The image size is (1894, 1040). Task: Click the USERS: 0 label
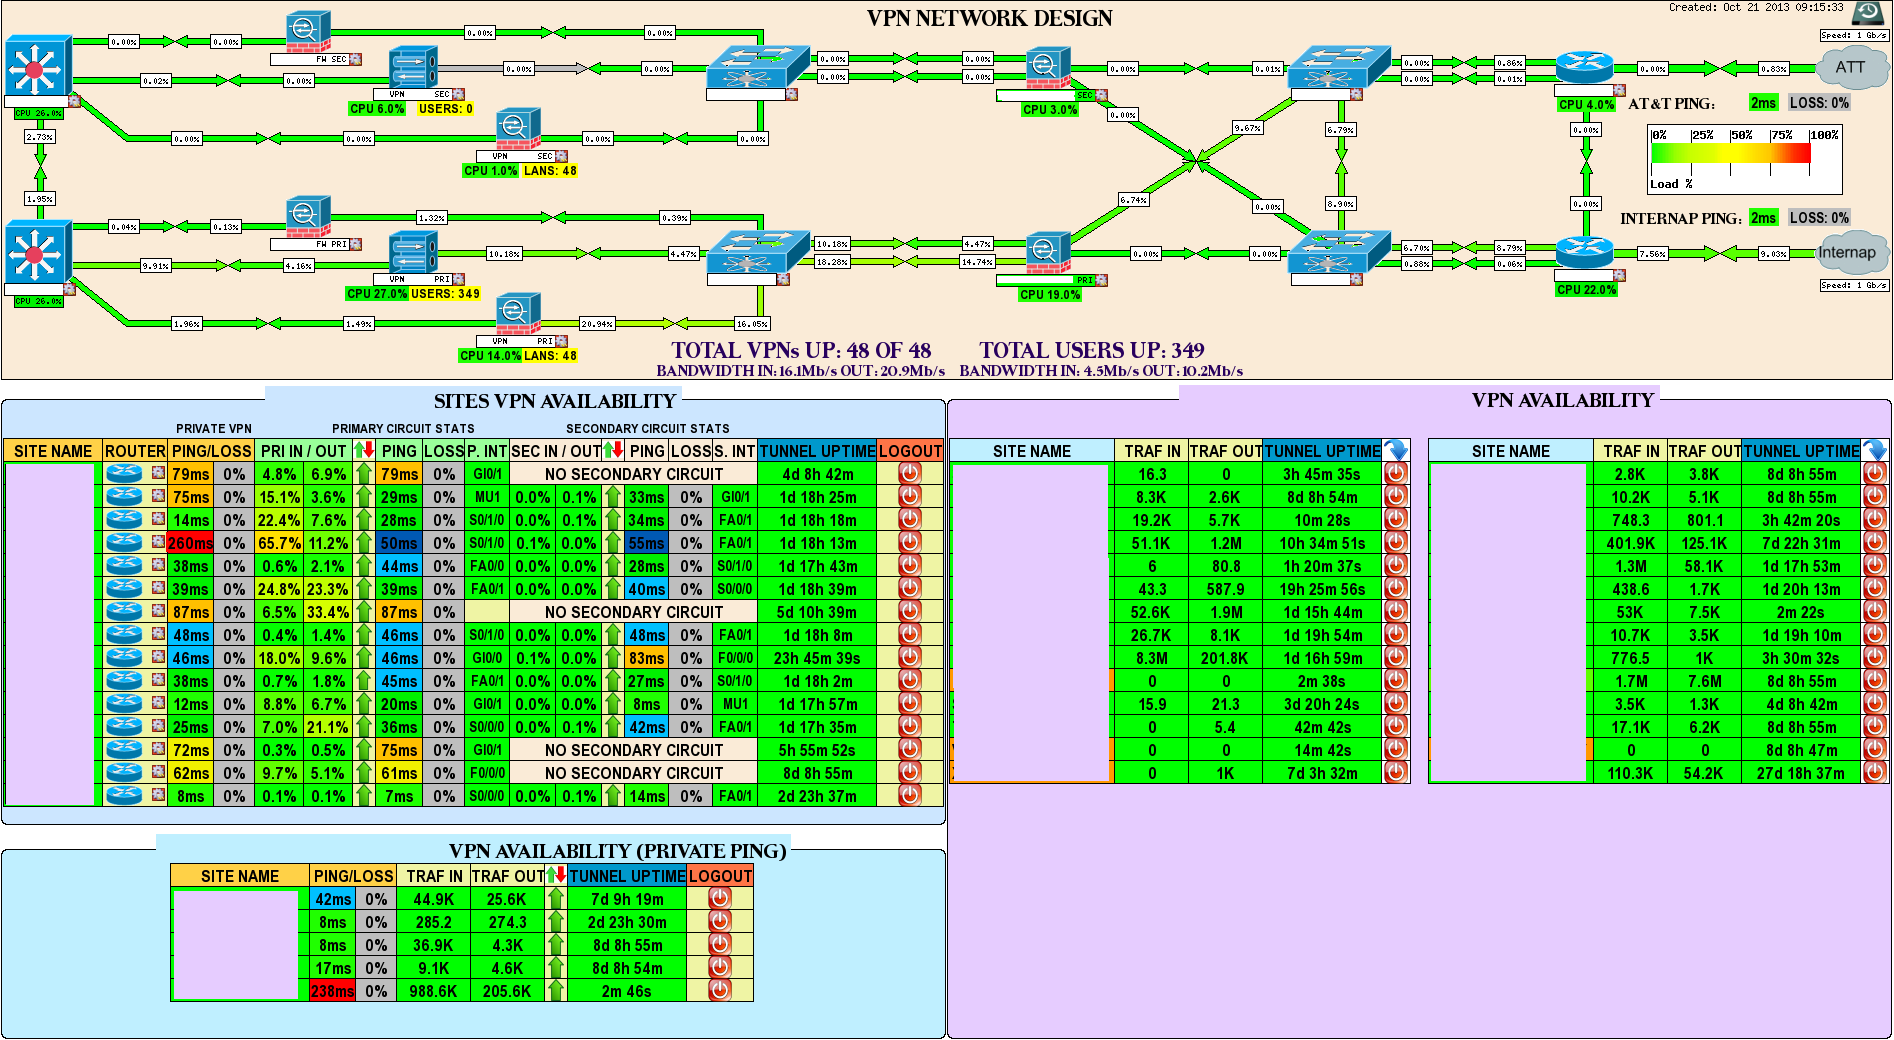pyautogui.click(x=445, y=109)
